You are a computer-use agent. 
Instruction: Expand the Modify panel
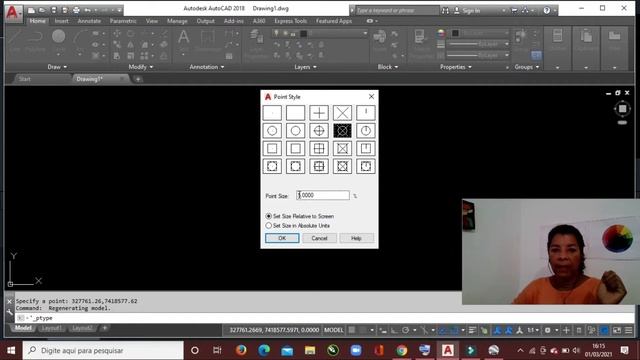[141, 67]
